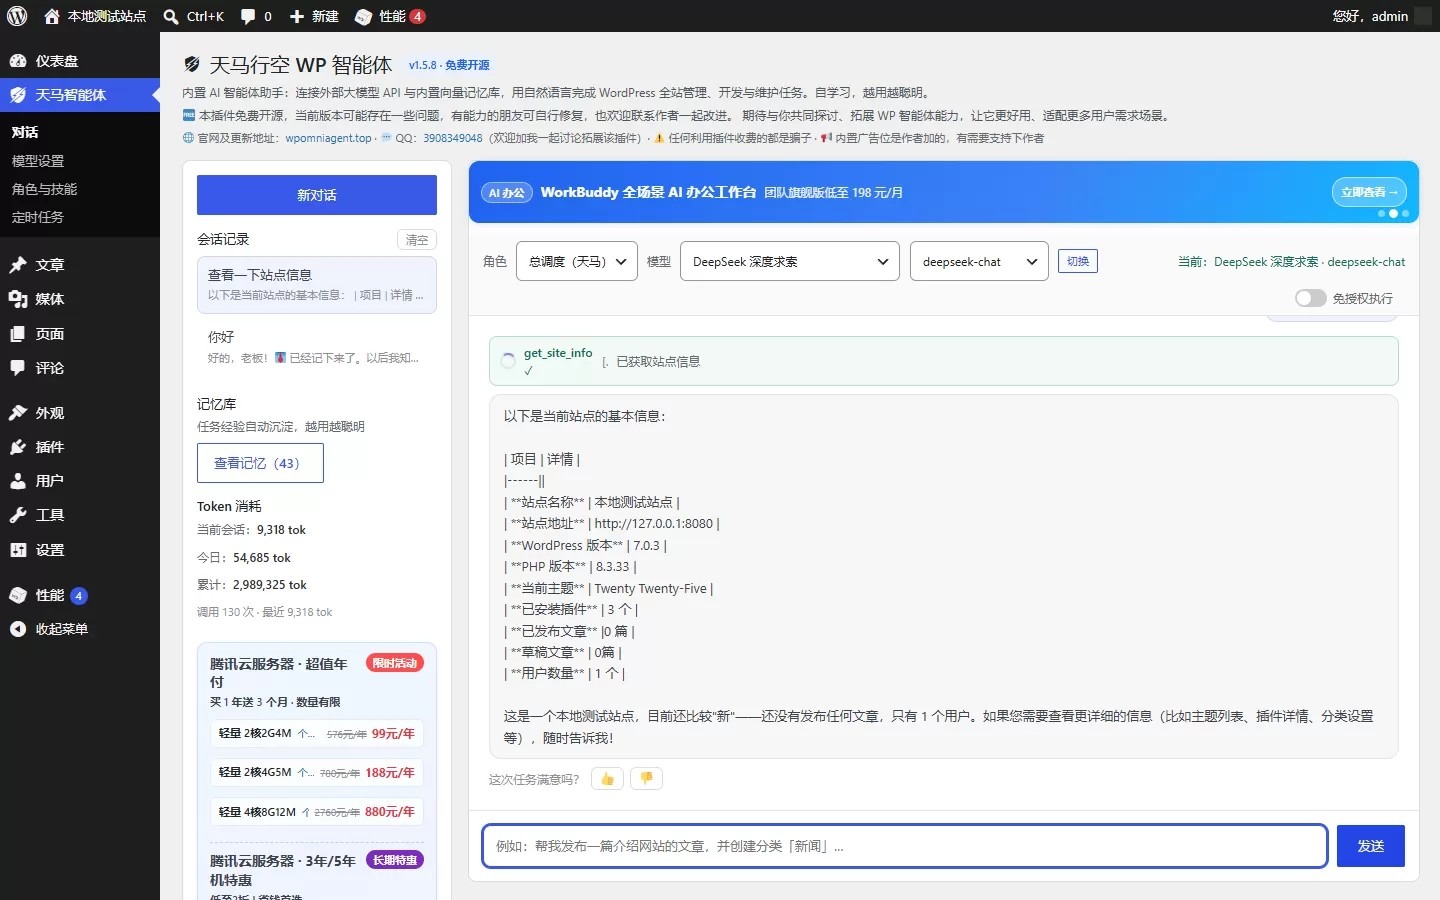Click the QQ number 3908349048
This screenshot has height=900, width=1440.
tap(452, 138)
